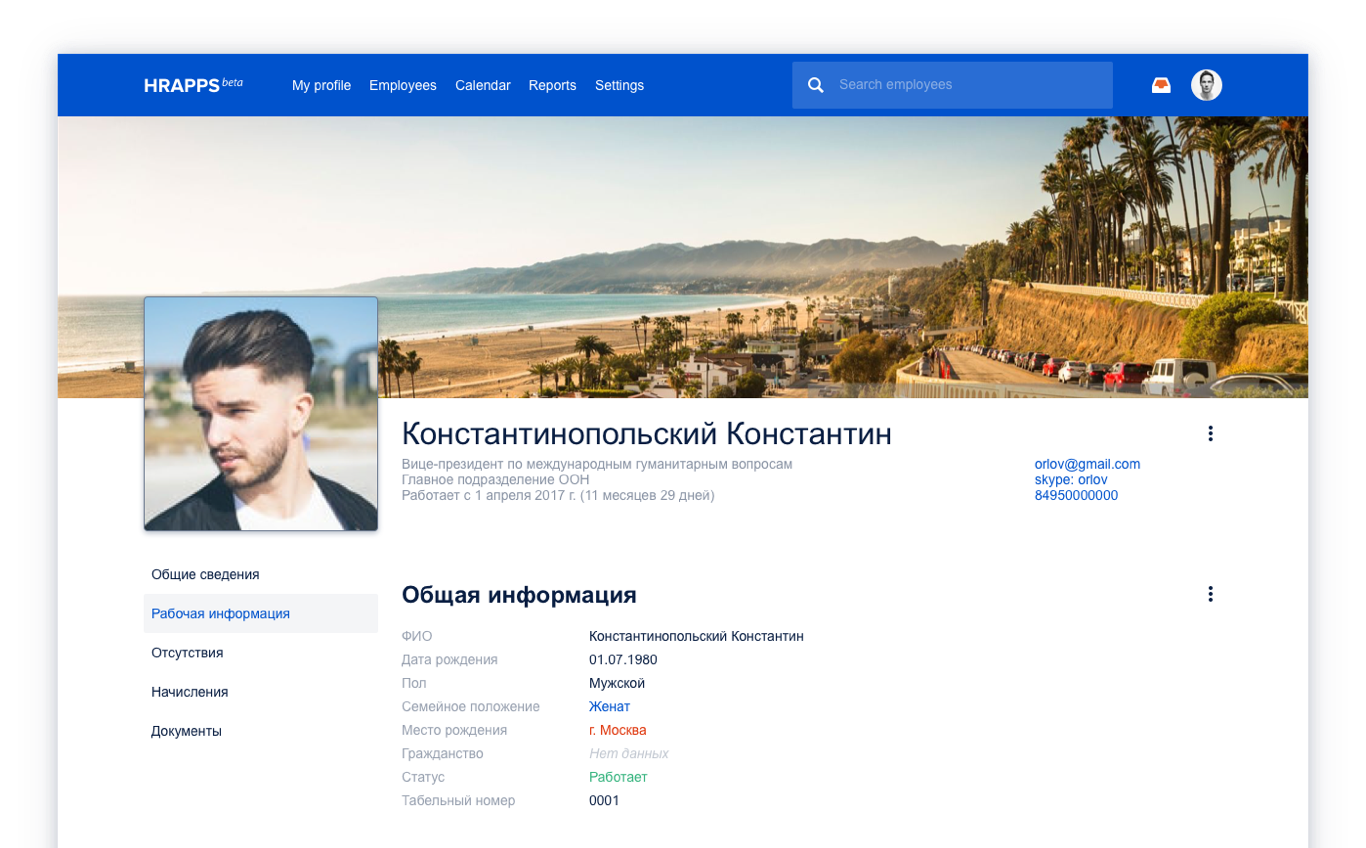Select Общие сведения sidebar tab

click(x=205, y=574)
